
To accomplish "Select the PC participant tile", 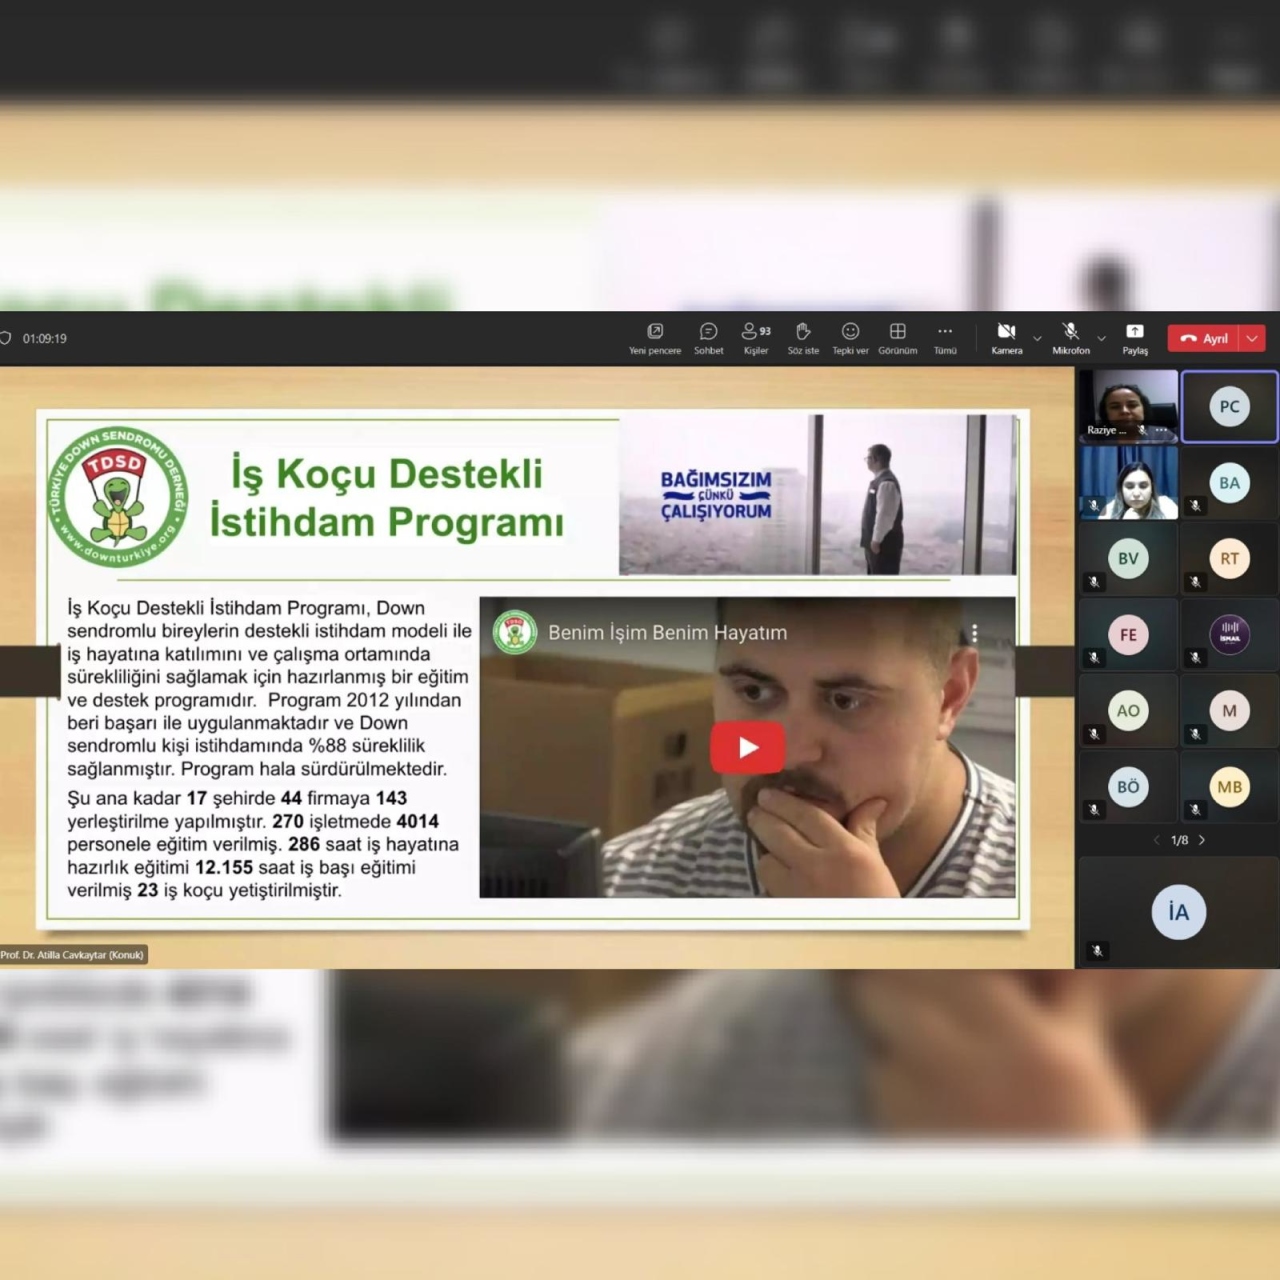I will coord(1229,406).
